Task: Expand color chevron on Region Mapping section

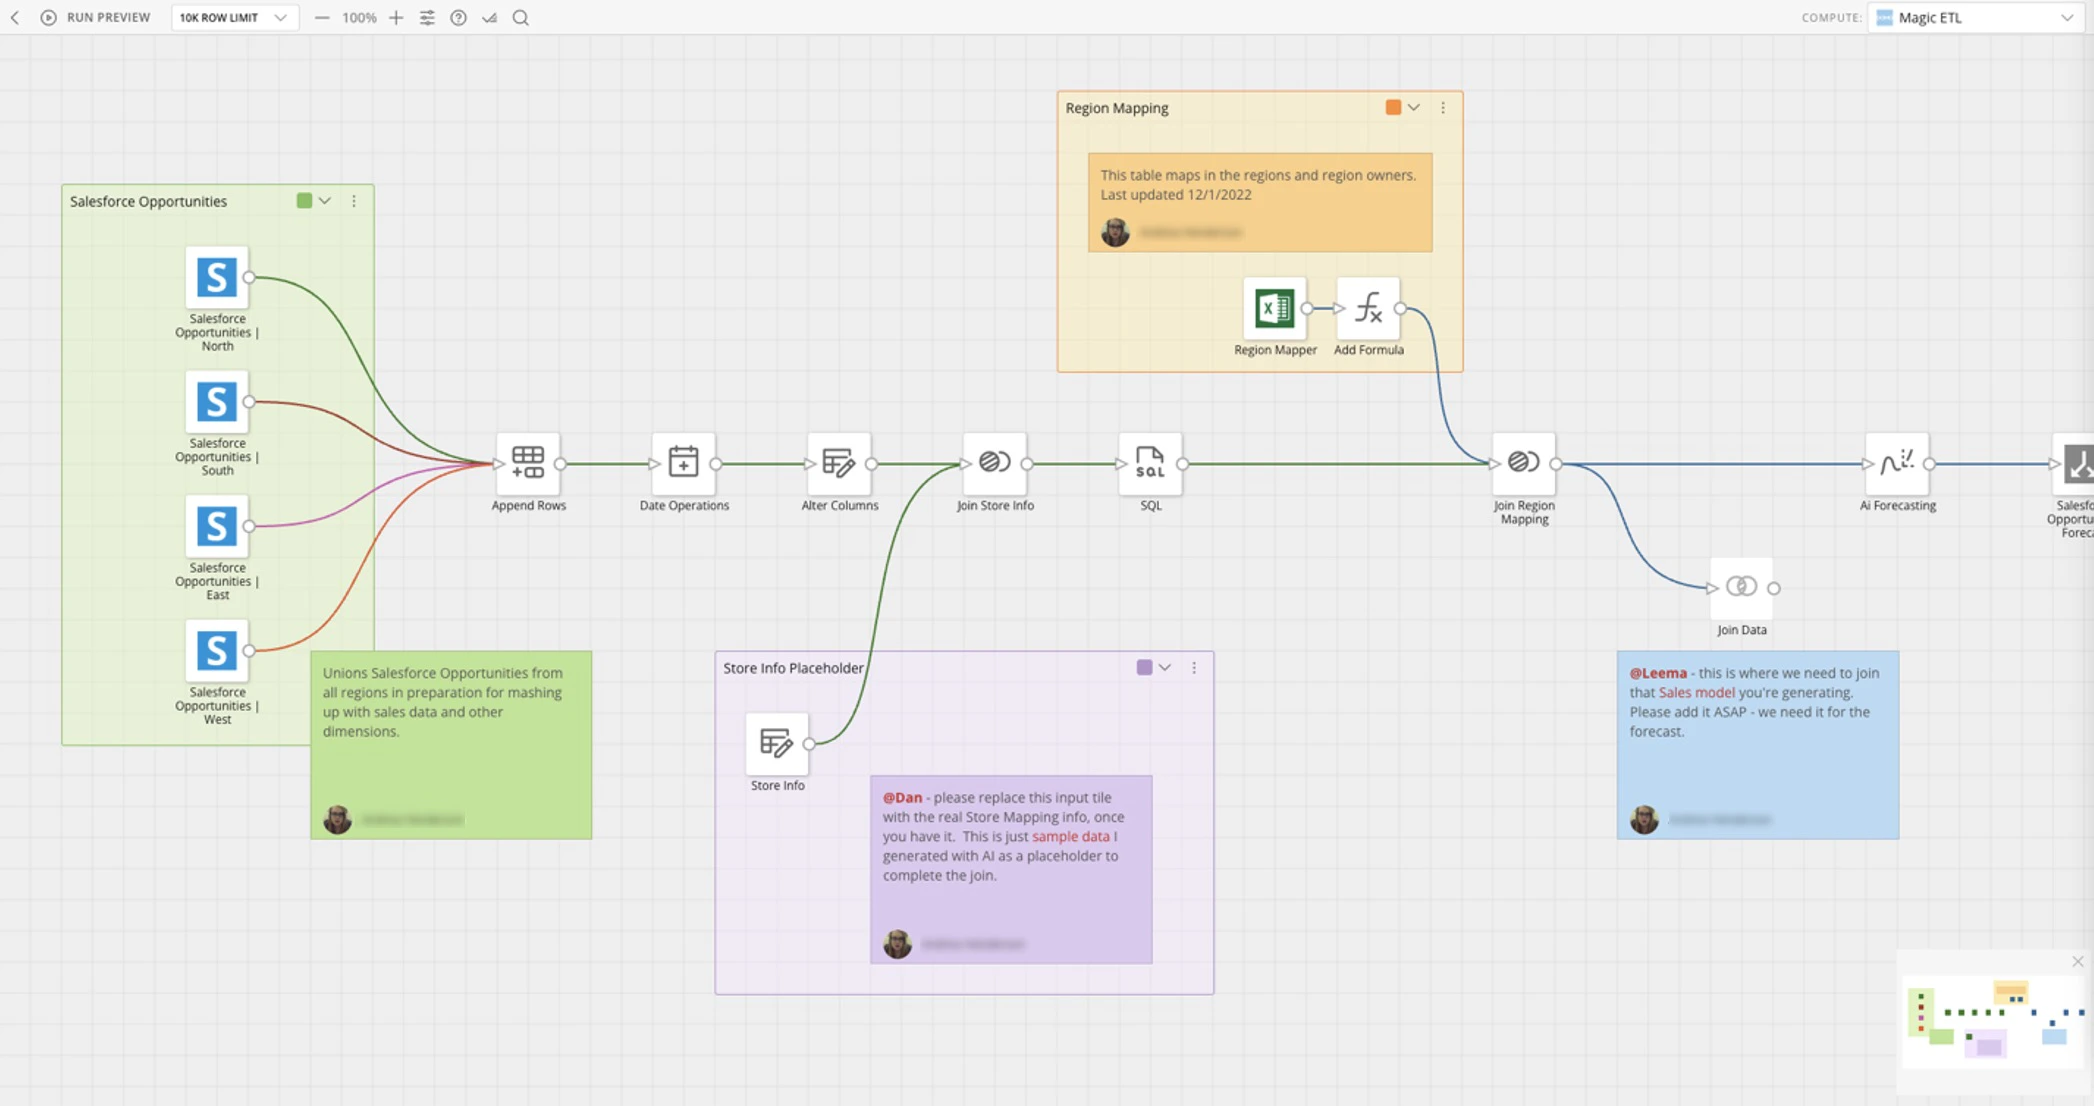Action: (x=1414, y=107)
